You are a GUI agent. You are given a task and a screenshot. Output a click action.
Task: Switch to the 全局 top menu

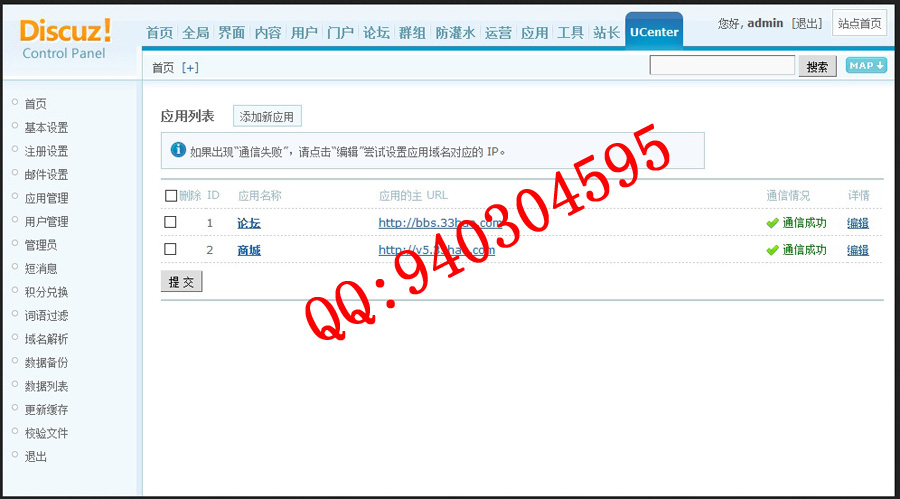pyautogui.click(x=196, y=33)
